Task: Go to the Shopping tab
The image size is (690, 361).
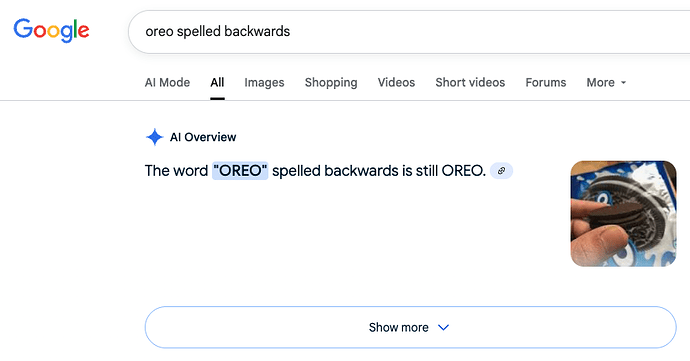Action: 331,82
